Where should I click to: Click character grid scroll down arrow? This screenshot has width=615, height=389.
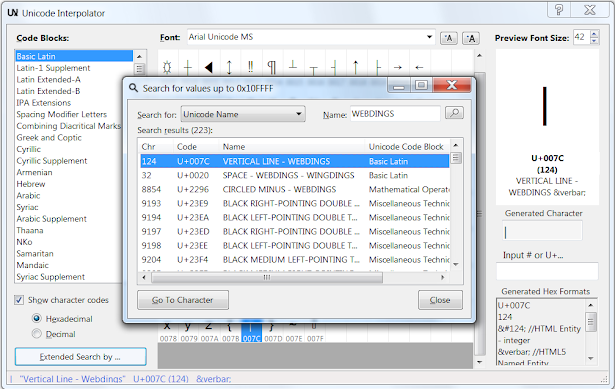480,362
